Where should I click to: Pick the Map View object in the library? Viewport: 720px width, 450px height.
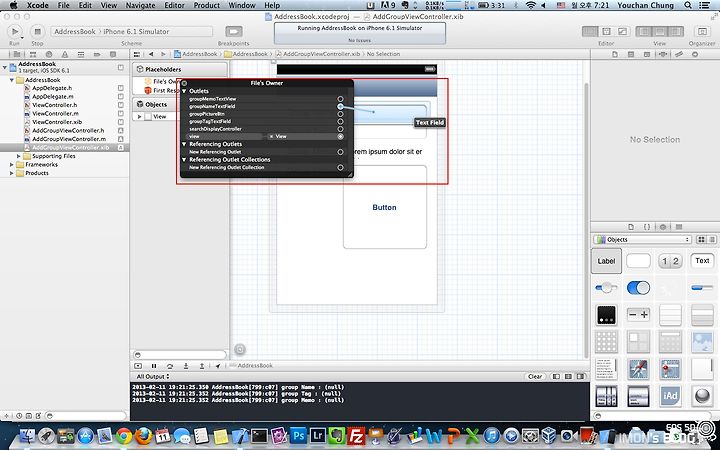click(x=670, y=369)
